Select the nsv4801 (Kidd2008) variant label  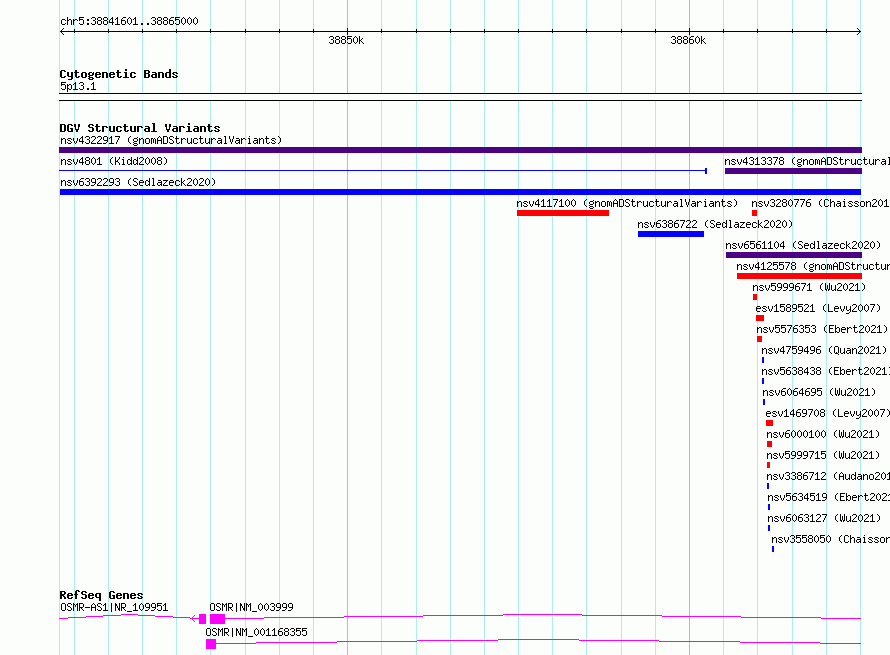(114, 161)
